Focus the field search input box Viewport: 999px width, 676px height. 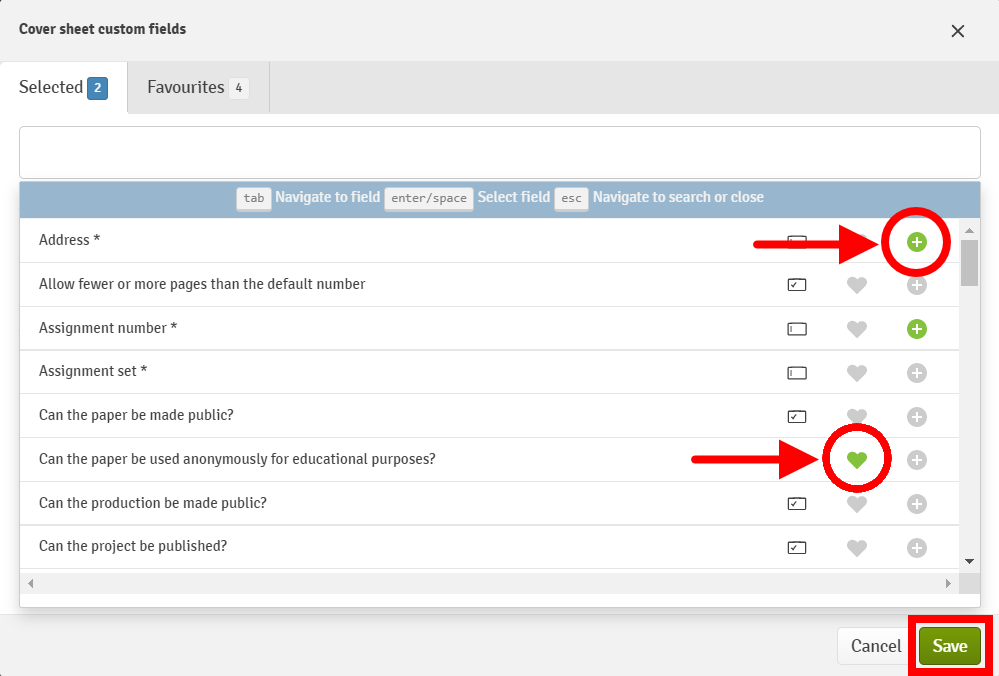[x=499, y=152]
